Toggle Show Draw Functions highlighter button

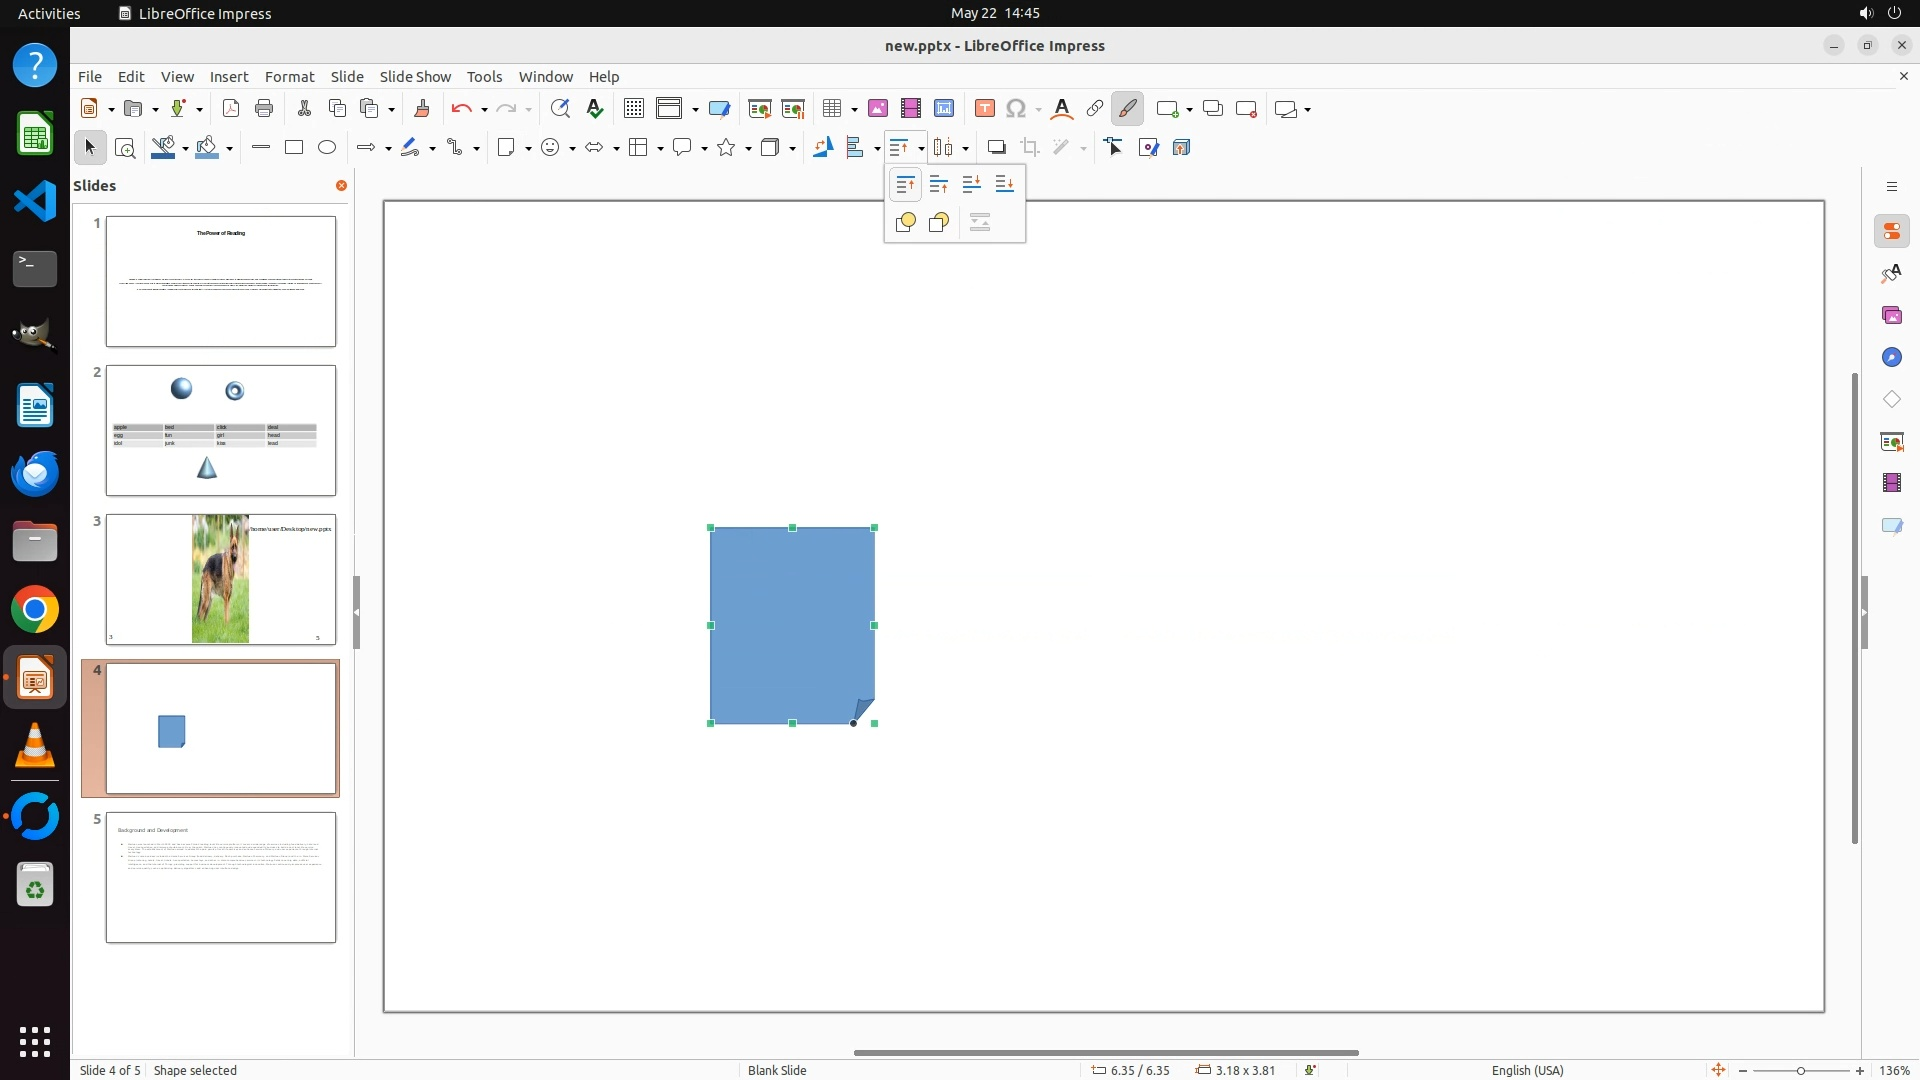pyautogui.click(x=1127, y=109)
